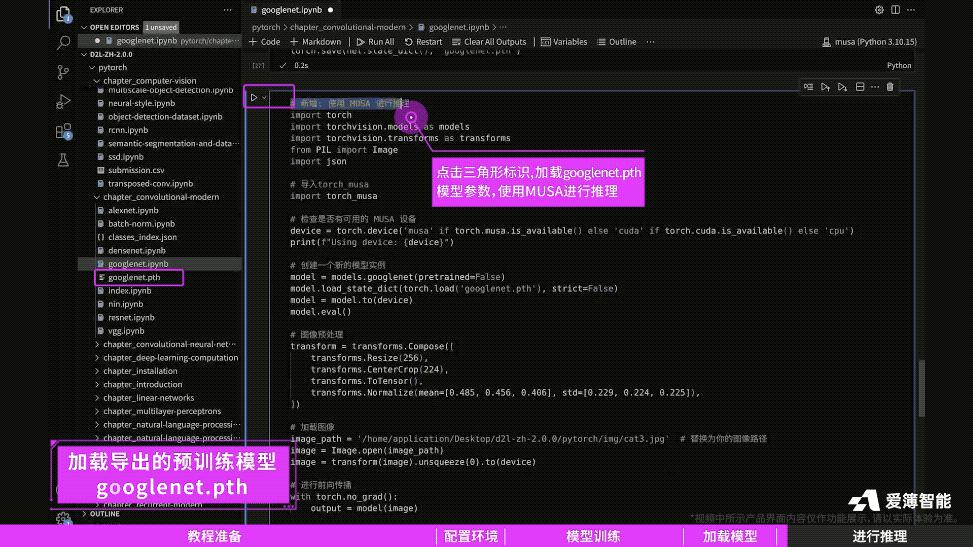Viewport: 973px width, 547px height.
Task: Click the Split Cell toolbar icon
Action: click(860, 87)
